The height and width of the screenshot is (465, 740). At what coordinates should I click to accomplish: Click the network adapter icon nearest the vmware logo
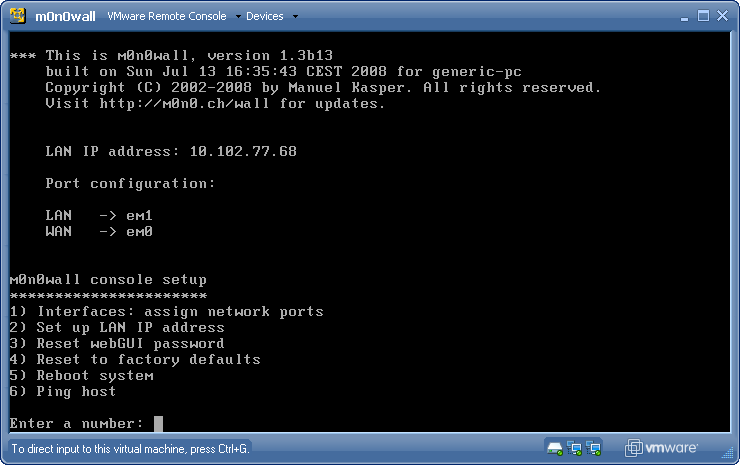(593, 448)
